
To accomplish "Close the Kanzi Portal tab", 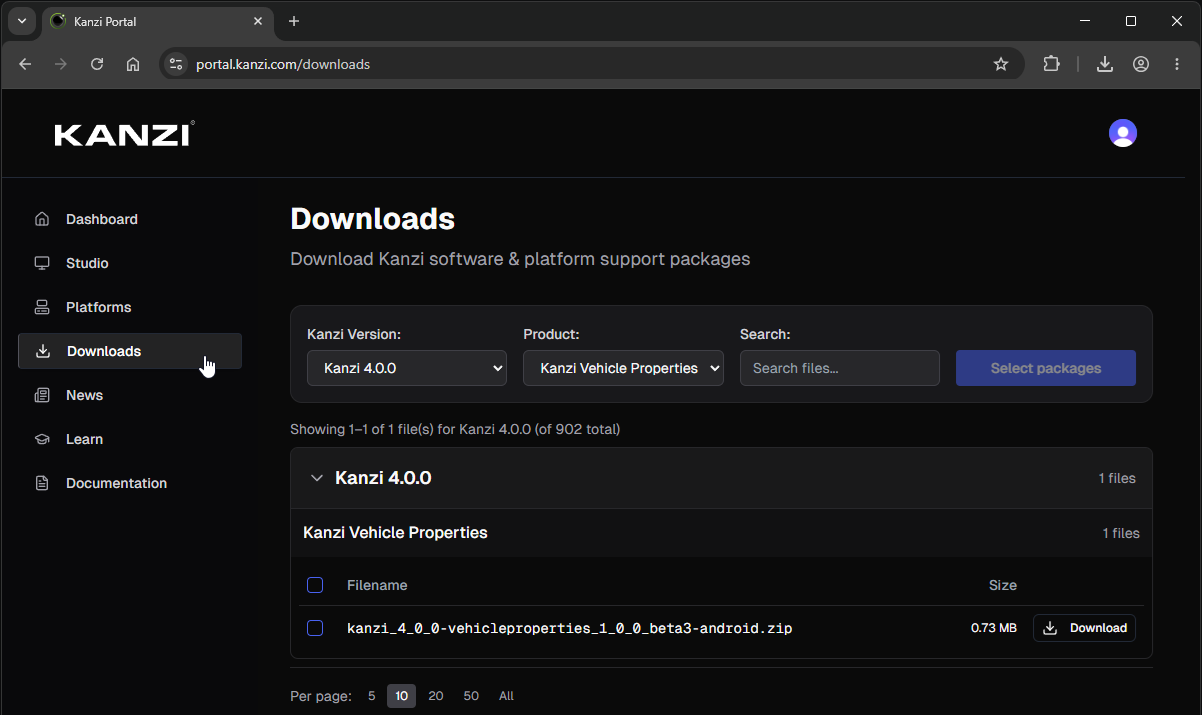I will (x=258, y=21).
